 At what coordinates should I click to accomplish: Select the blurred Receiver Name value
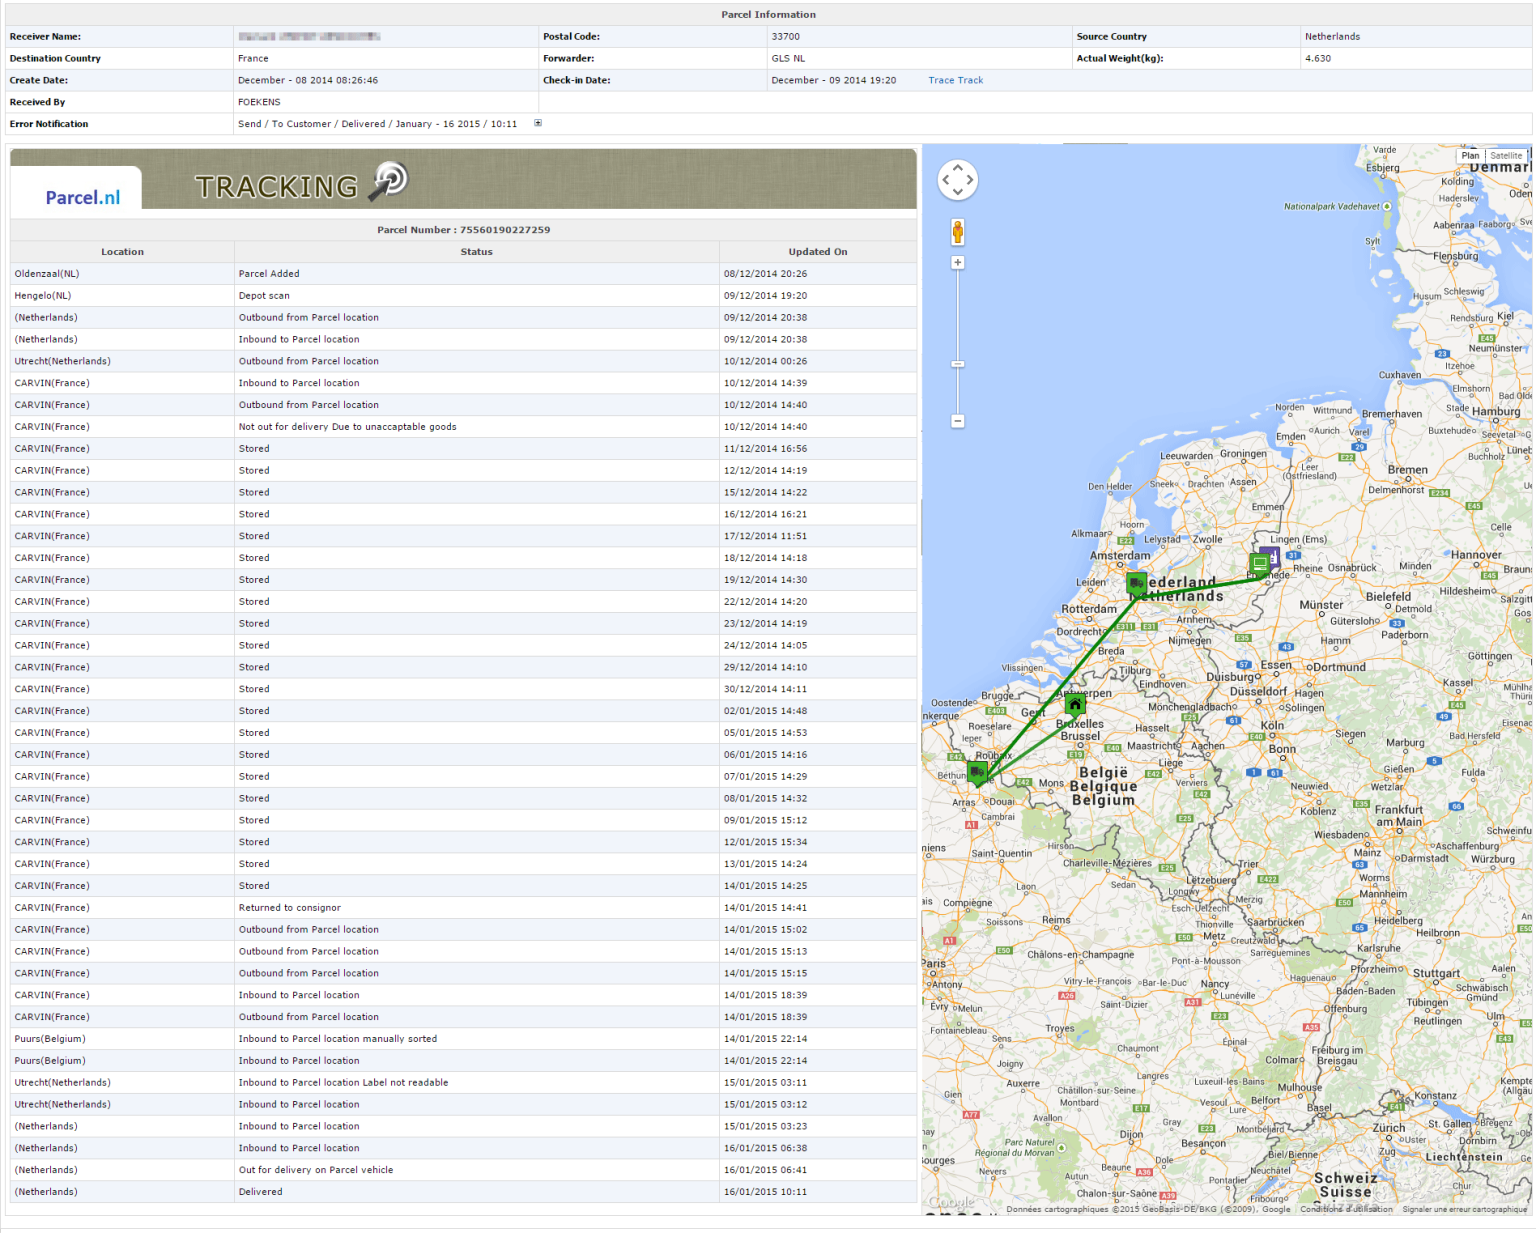pos(309,37)
